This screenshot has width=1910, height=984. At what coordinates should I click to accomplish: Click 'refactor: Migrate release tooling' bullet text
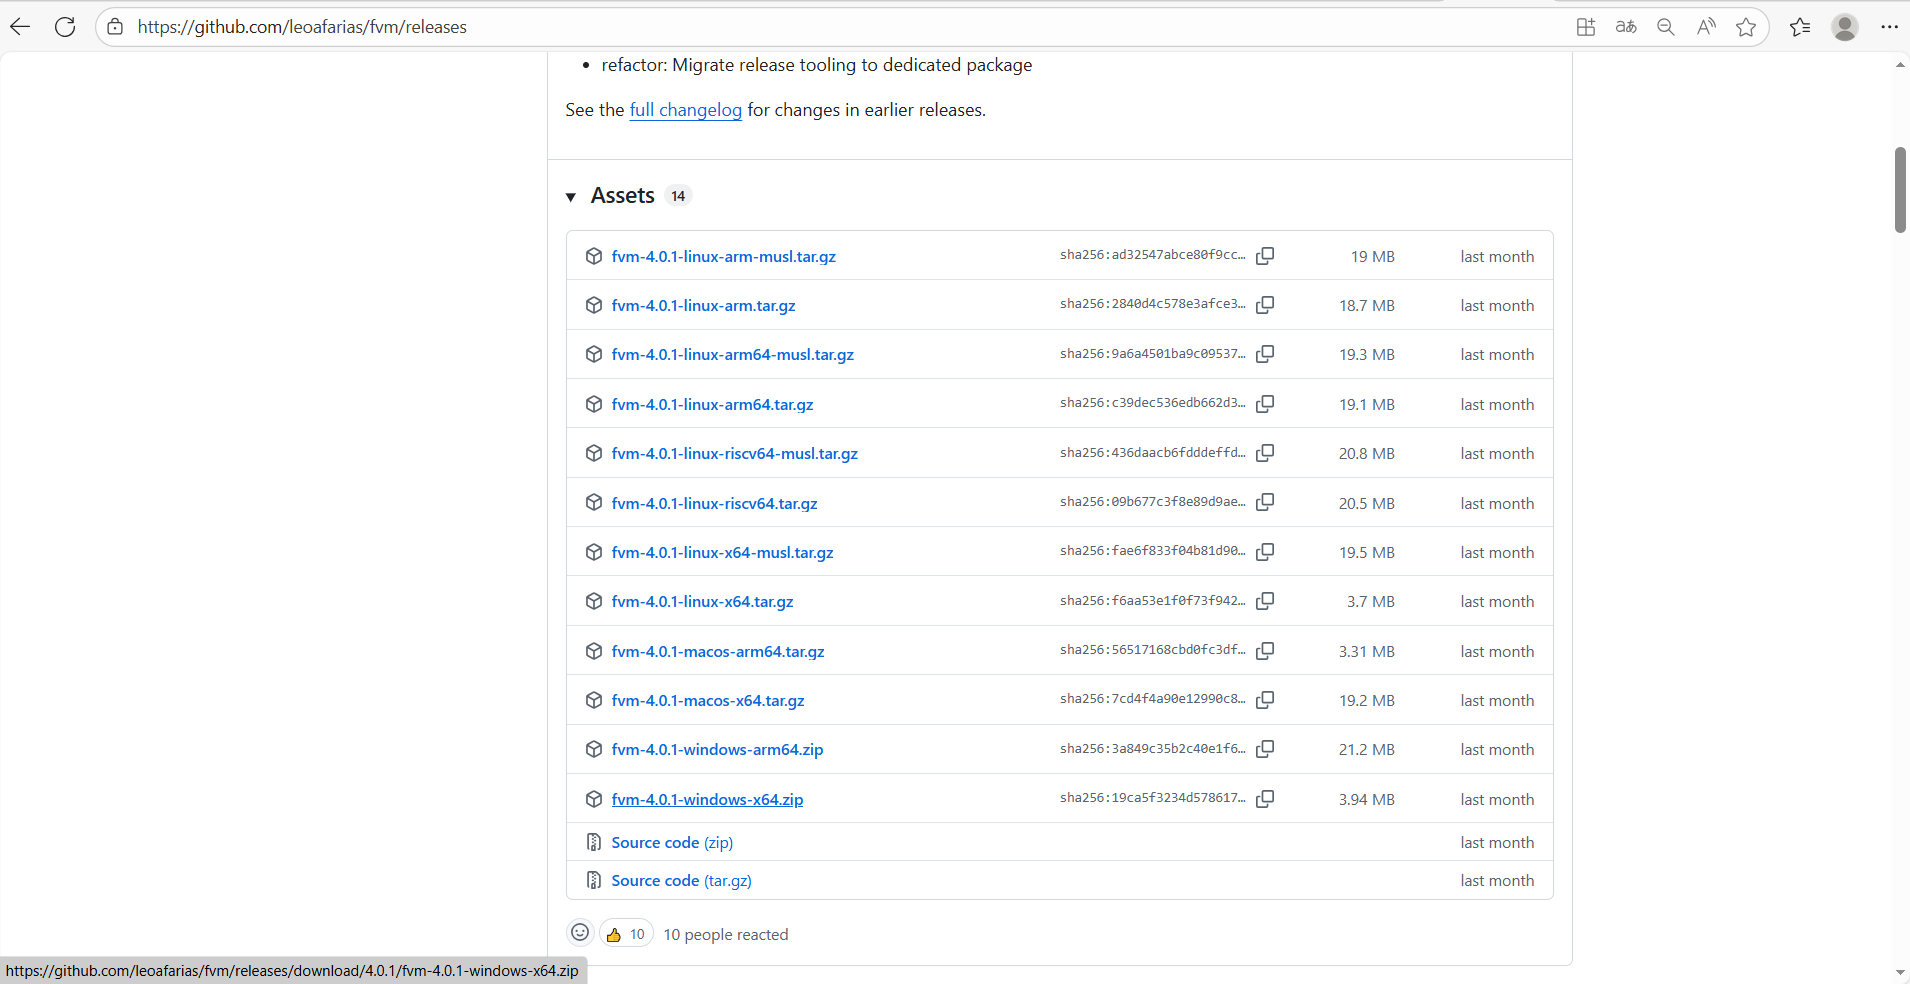(x=817, y=65)
